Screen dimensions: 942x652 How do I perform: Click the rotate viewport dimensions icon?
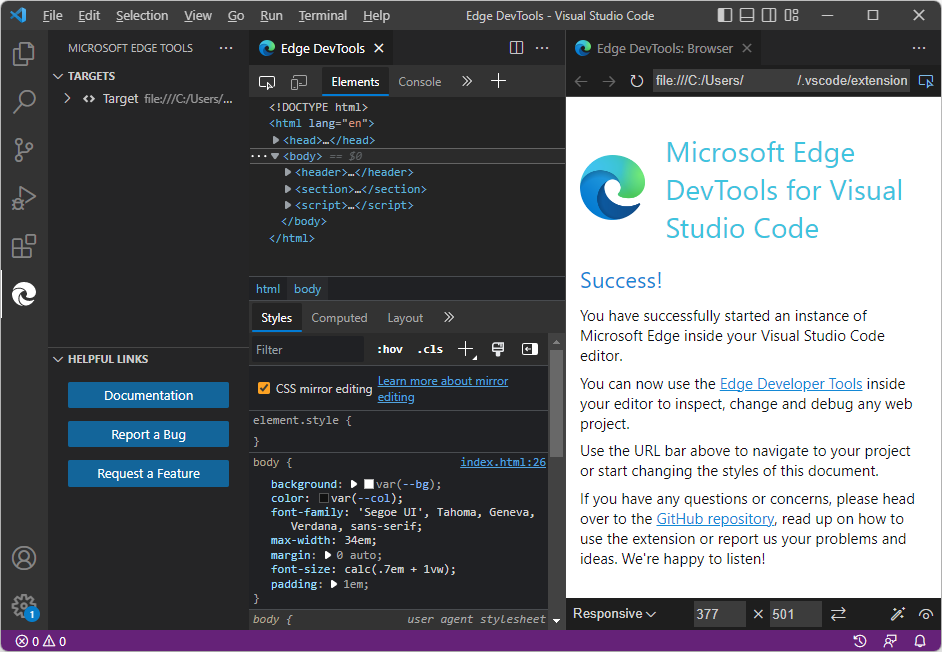click(838, 613)
